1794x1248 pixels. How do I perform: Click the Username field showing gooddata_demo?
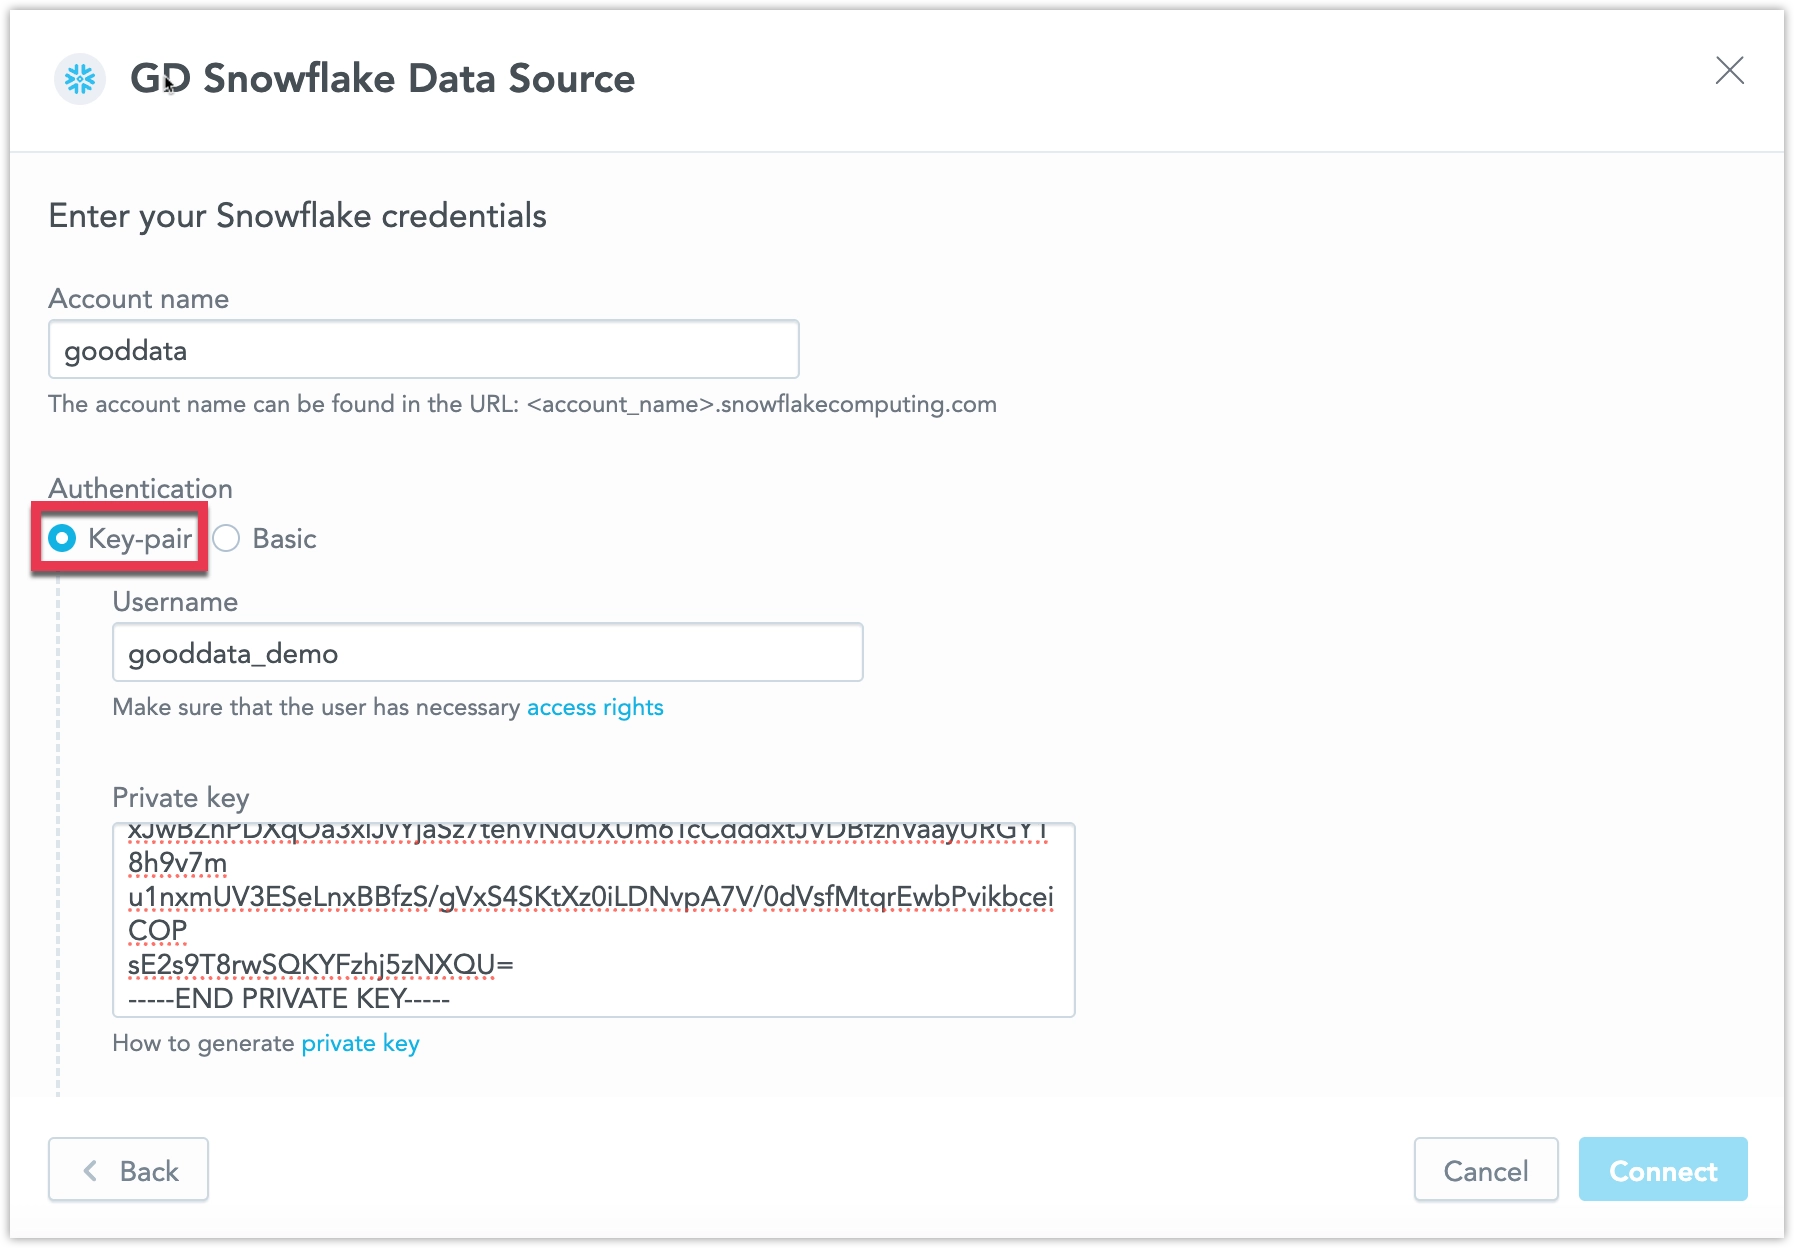487,652
